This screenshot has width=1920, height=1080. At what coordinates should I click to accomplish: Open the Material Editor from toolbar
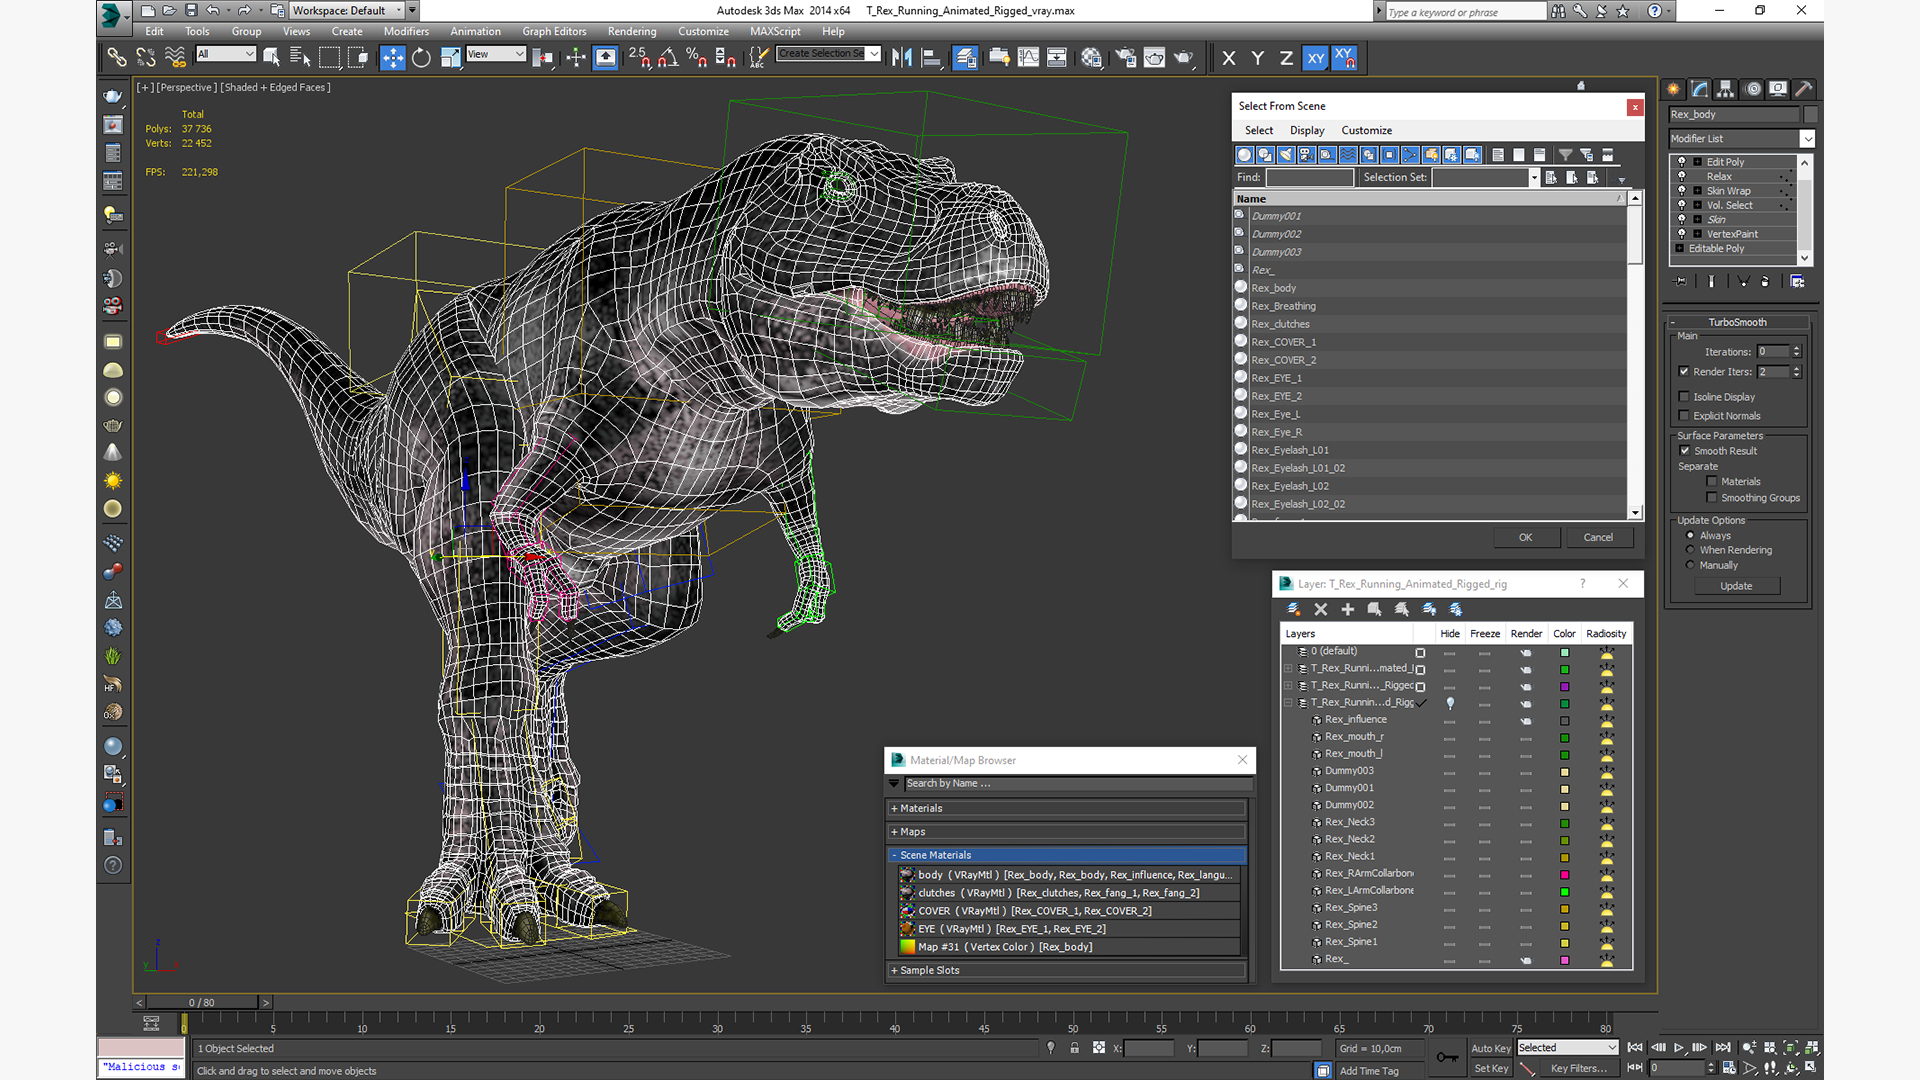click(1091, 58)
